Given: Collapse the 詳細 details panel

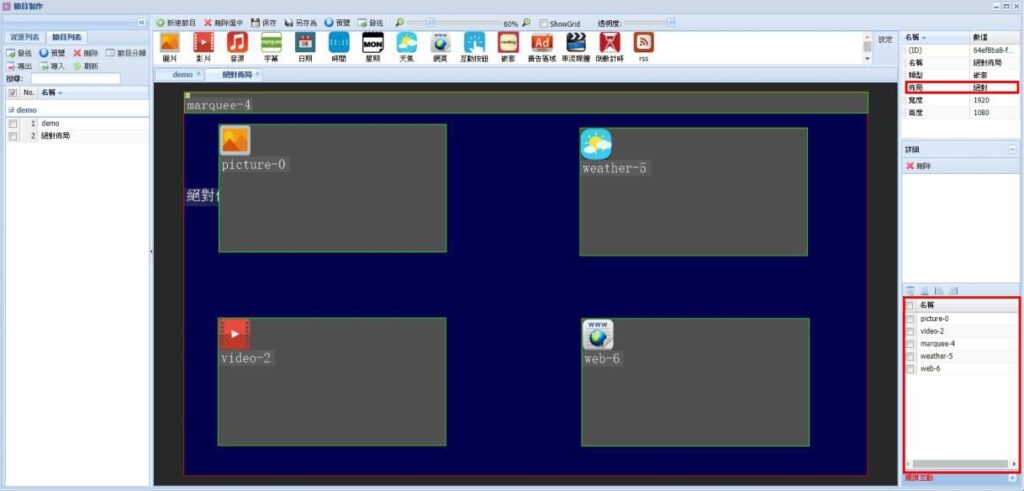Looking at the screenshot, I should (1011, 149).
